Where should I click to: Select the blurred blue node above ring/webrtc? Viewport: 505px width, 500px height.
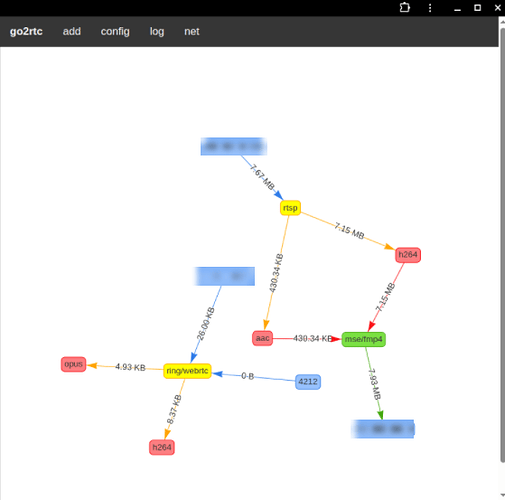224,276
